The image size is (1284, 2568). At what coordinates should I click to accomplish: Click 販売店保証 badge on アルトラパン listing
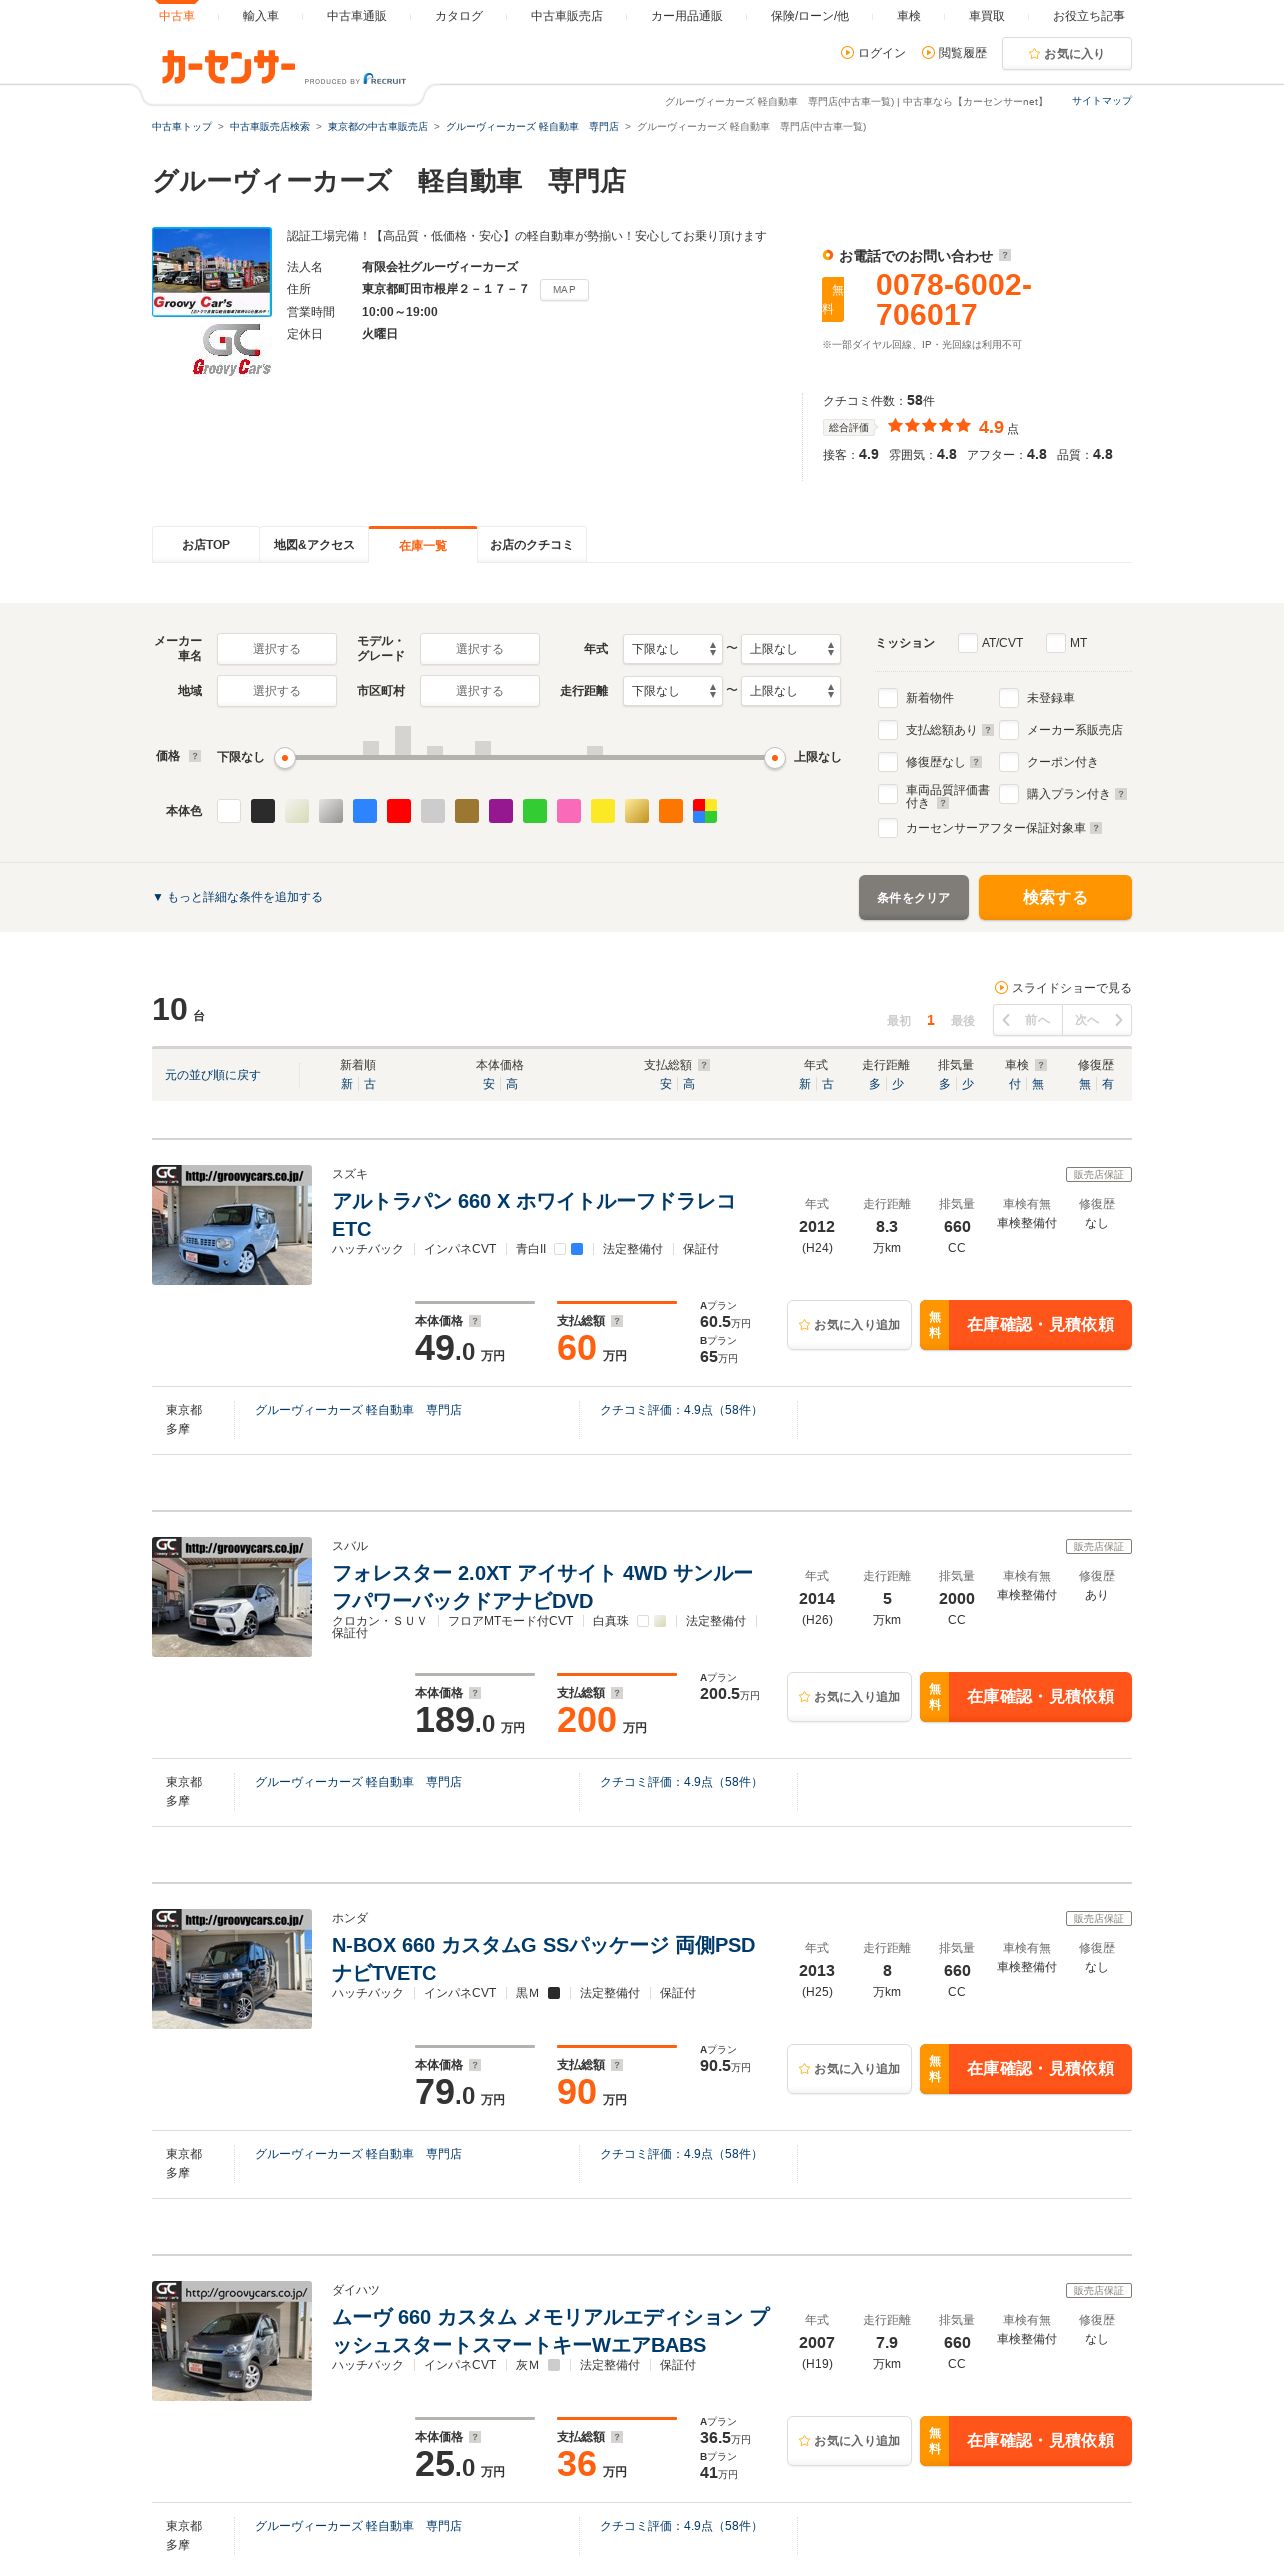[1098, 1175]
